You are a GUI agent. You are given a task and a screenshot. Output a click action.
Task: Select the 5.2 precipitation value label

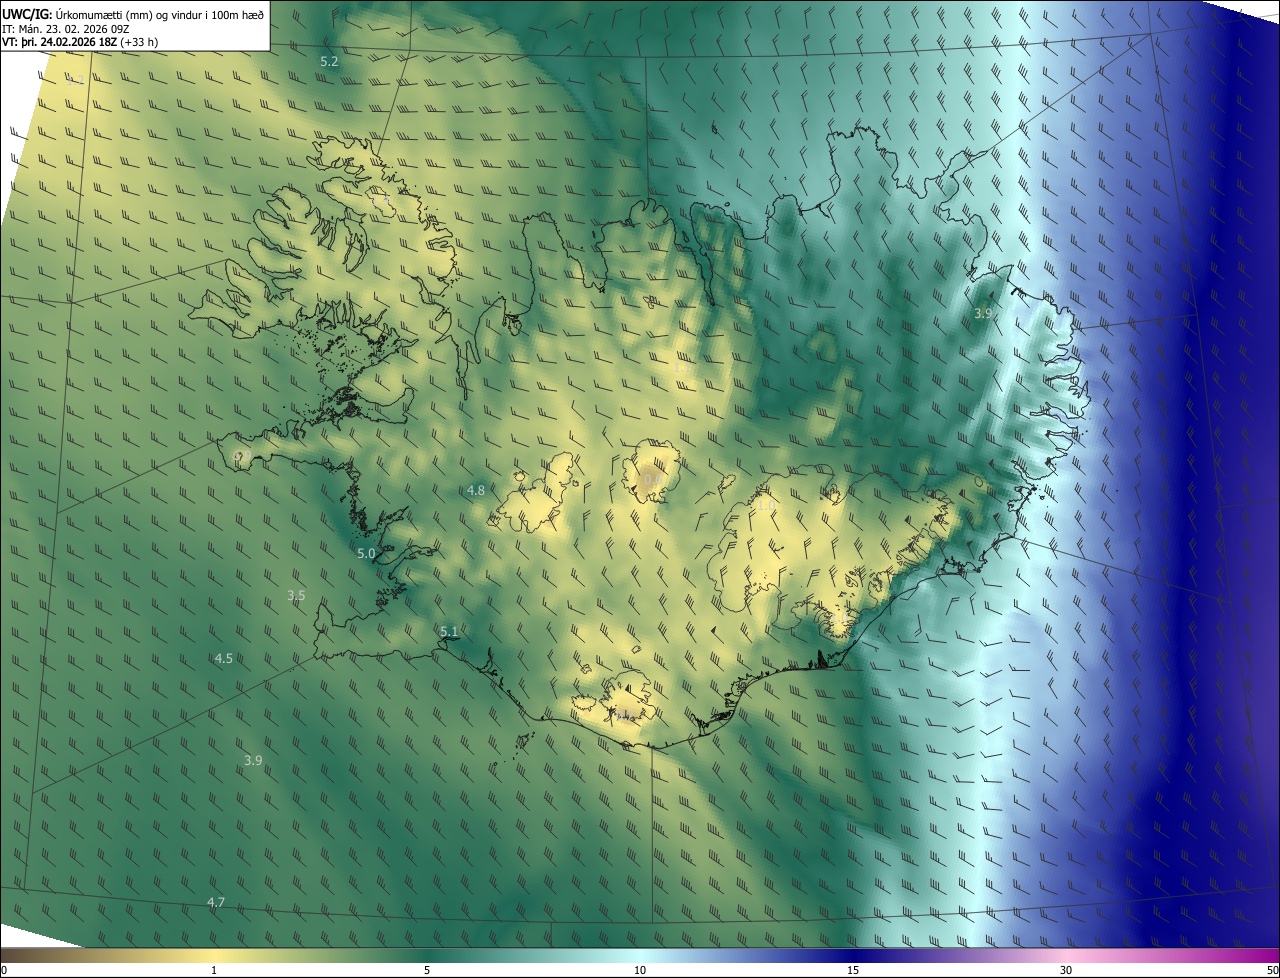coord(329,62)
